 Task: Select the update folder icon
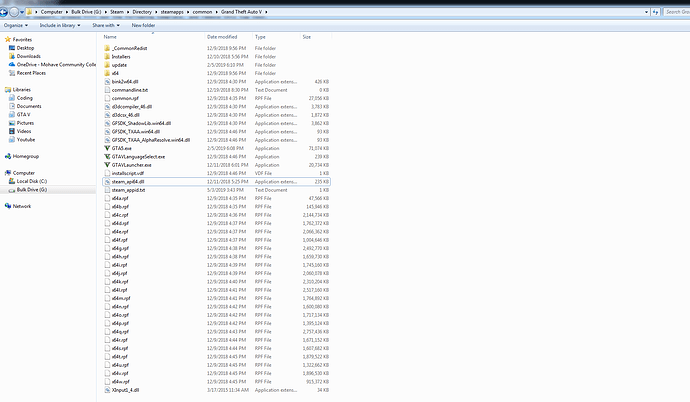[105, 64]
